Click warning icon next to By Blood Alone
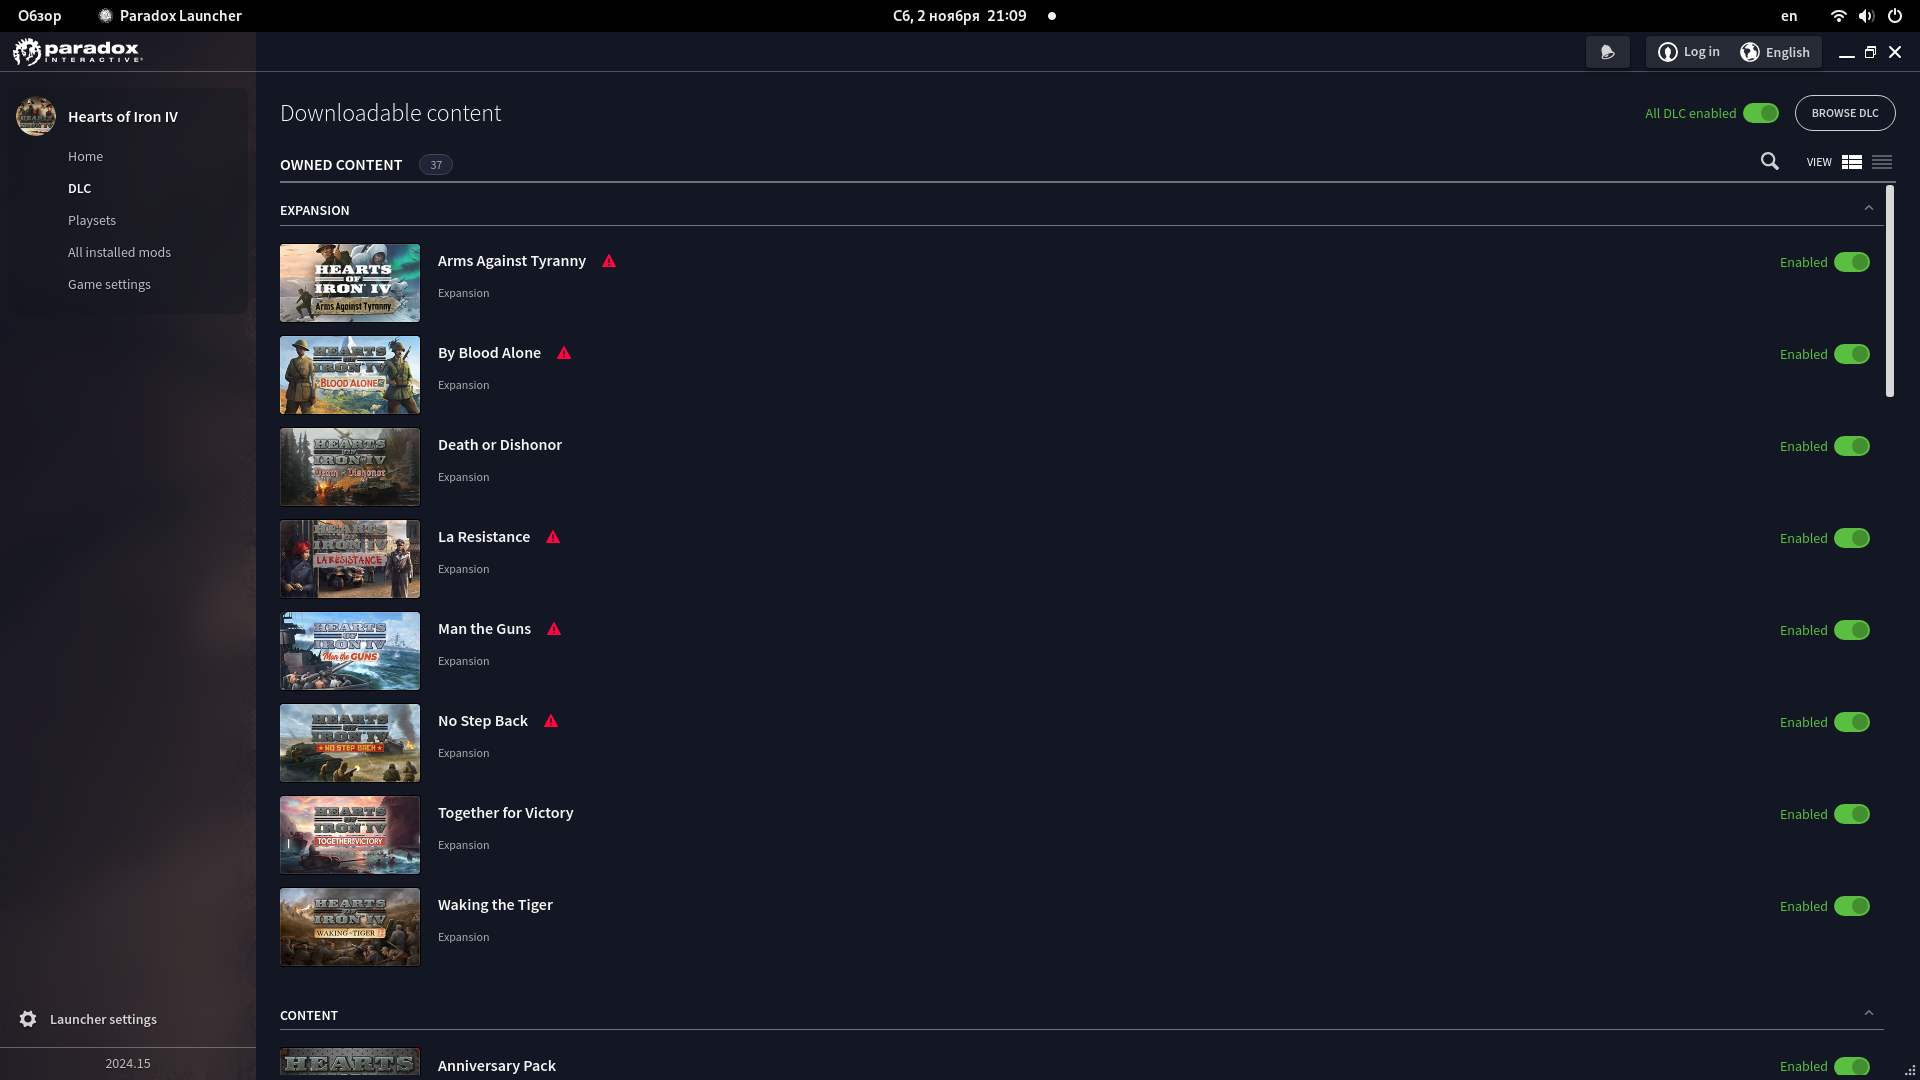The width and height of the screenshot is (1920, 1080). point(564,353)
